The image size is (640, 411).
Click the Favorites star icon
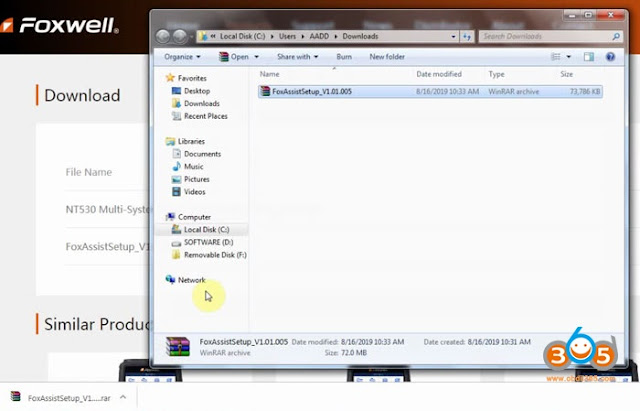point(170,78)
